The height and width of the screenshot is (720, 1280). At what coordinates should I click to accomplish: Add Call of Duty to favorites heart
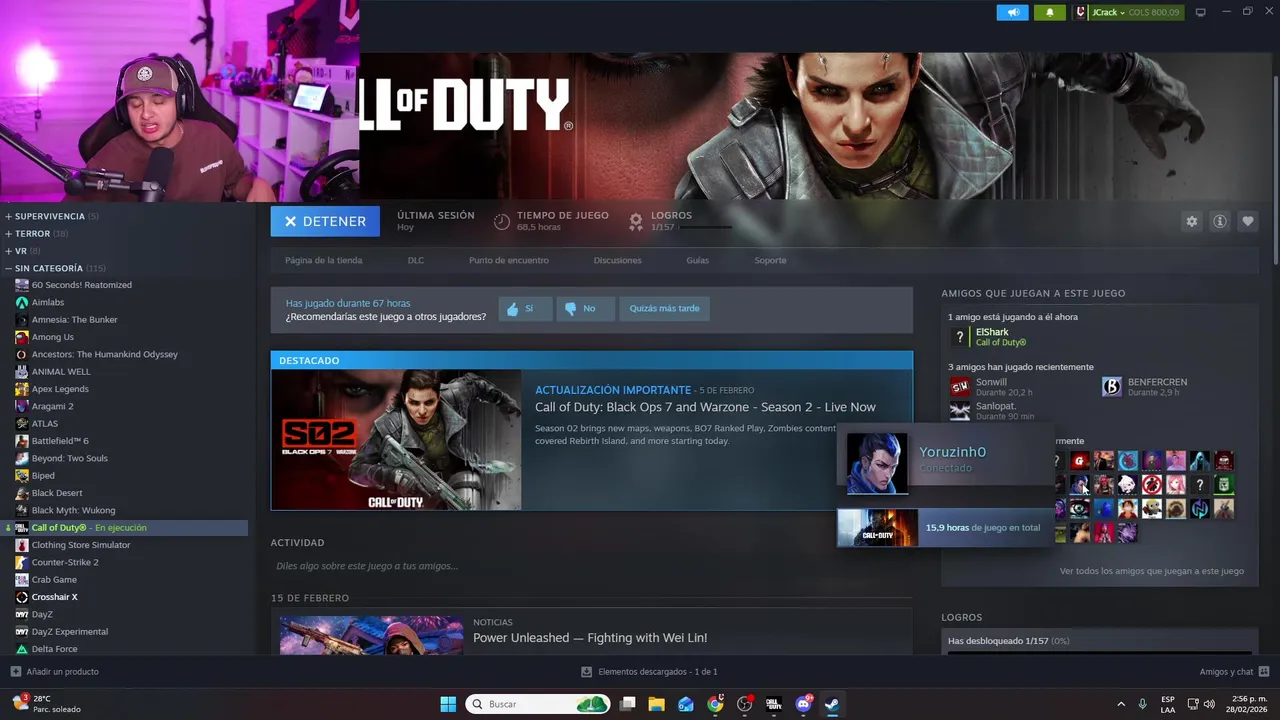click(1247, 221)
